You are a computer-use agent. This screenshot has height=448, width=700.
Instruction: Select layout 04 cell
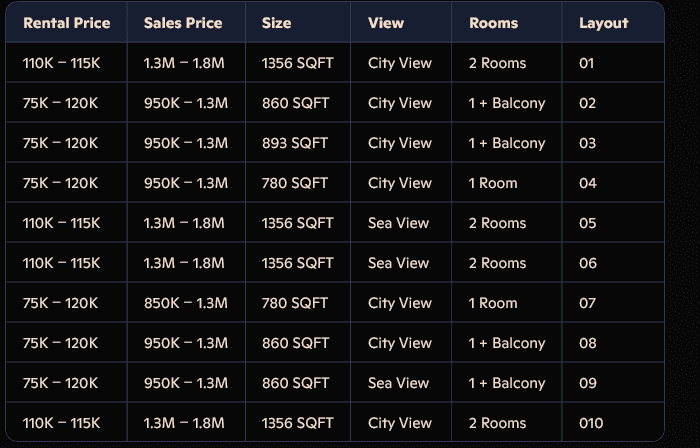(x=588, y=183)
